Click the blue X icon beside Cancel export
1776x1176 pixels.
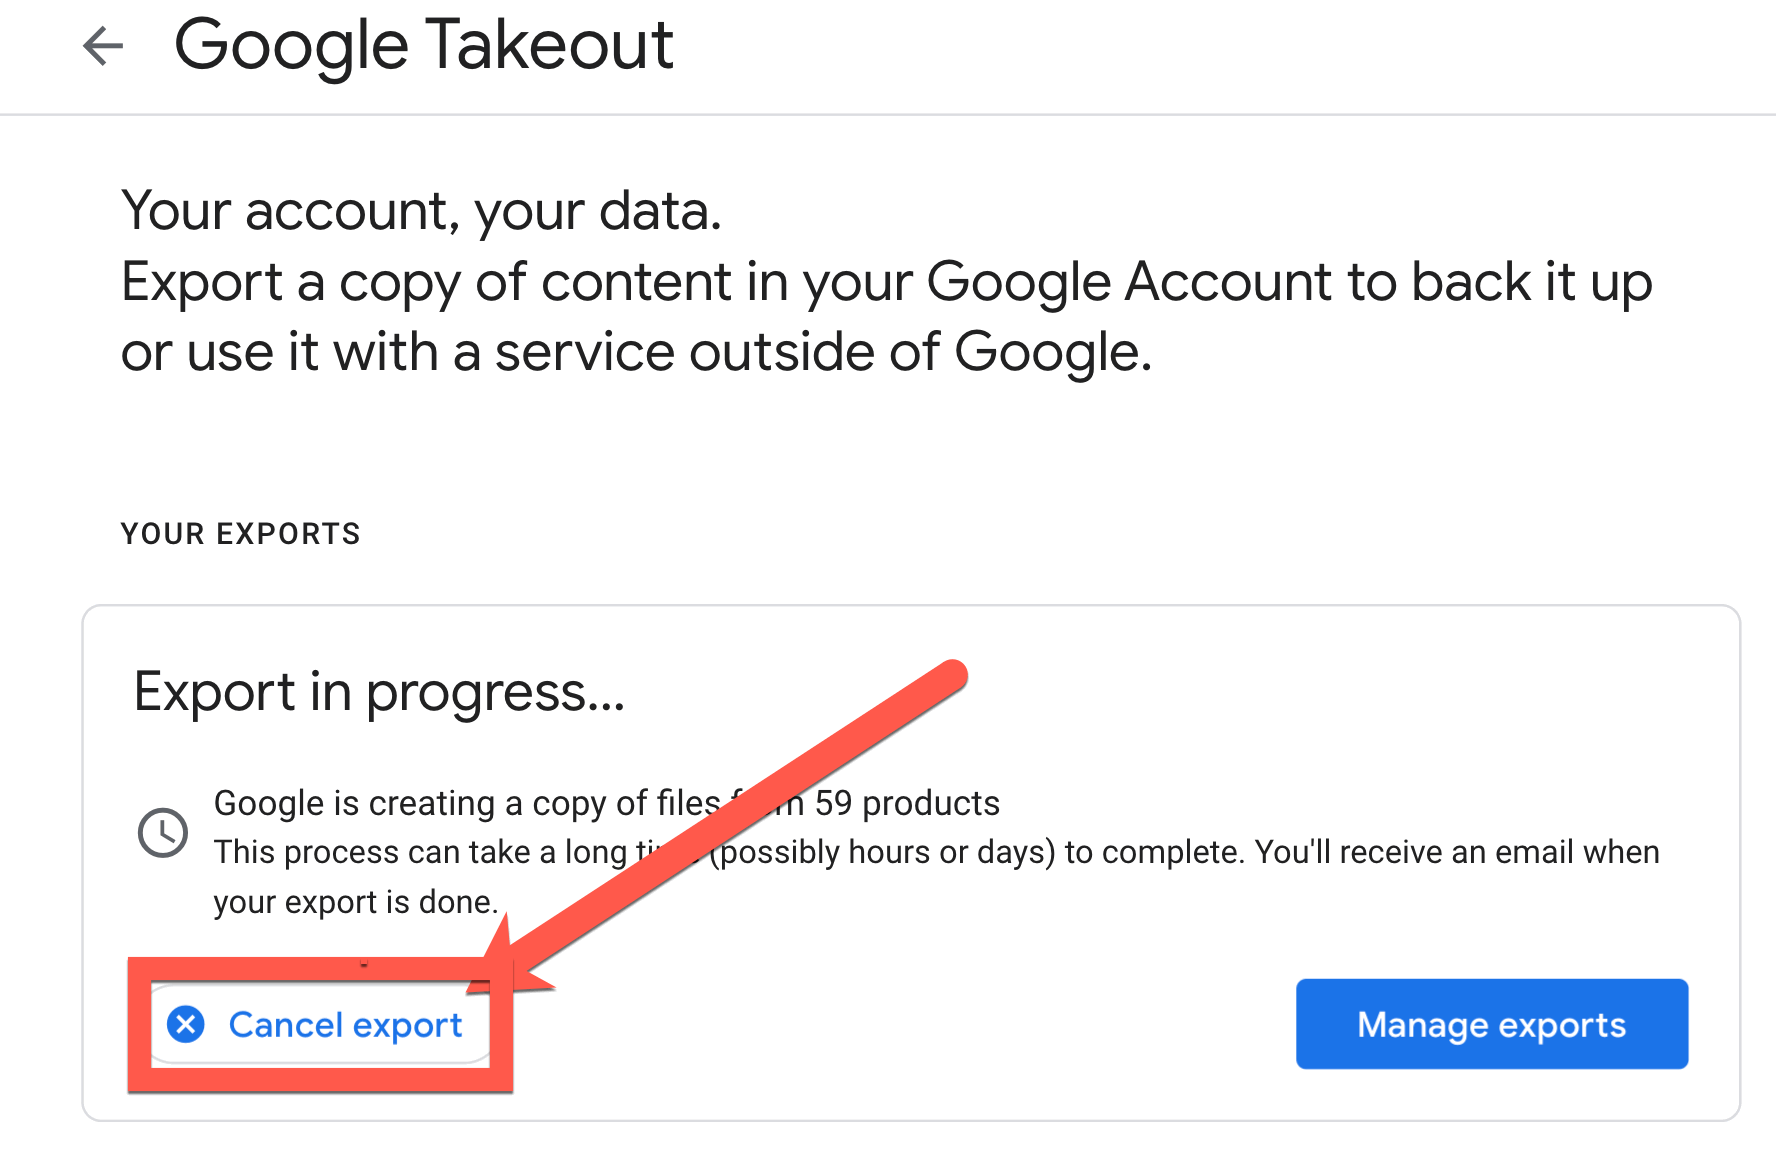pos(186,1024)
